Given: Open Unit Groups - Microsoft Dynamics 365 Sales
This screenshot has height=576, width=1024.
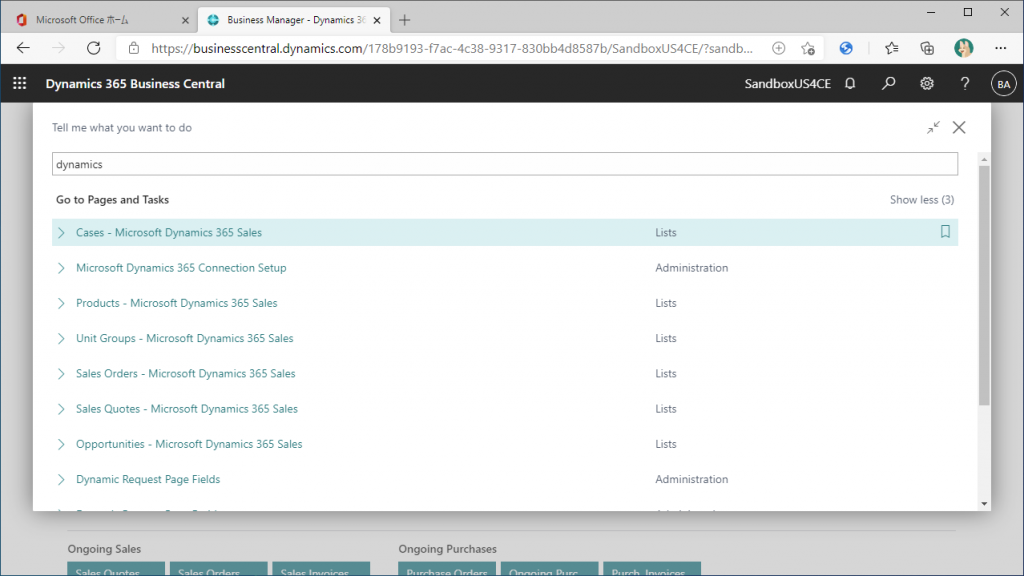Looking at the screenshot, I should pyautogui.click(x=185, y=338).
